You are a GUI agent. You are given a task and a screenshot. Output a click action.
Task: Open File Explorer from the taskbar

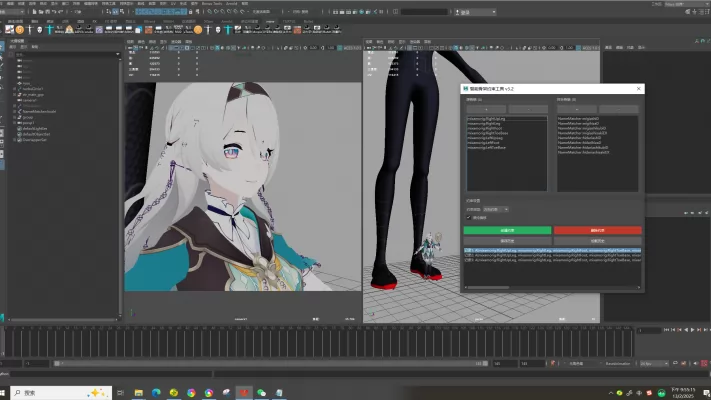click(x=139, y=393)
